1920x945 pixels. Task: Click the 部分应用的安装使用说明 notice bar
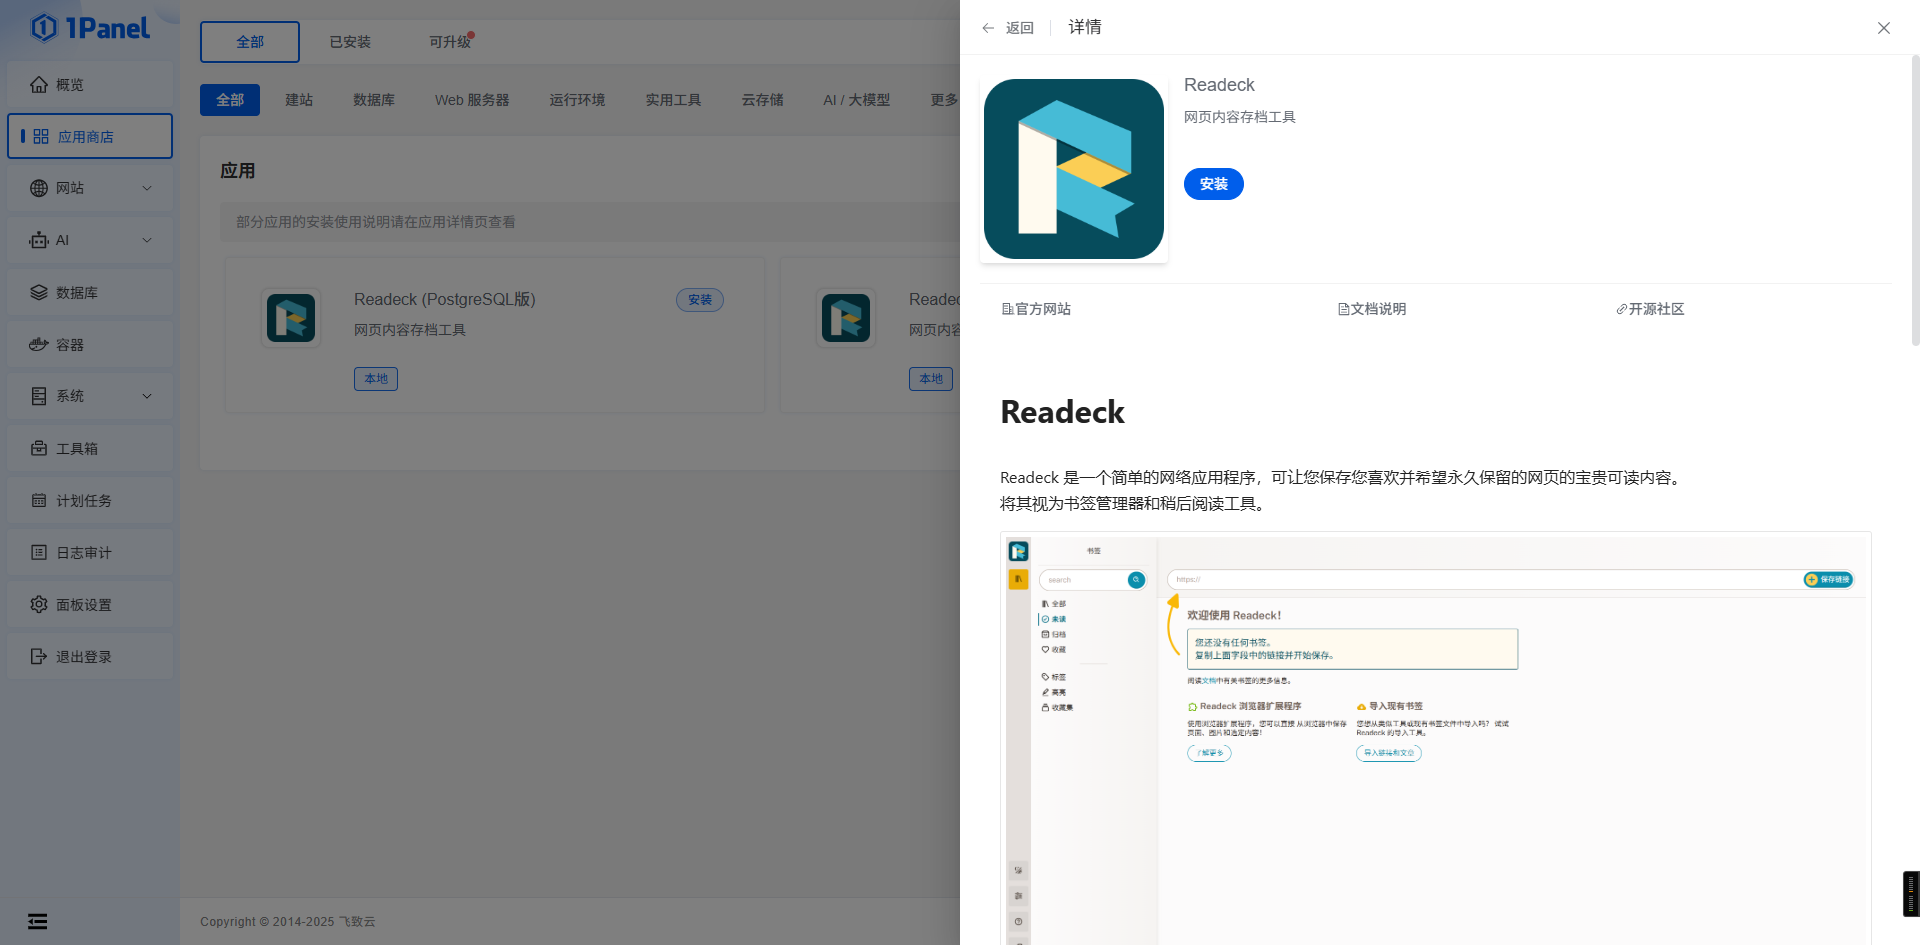(x=590, y=222)
